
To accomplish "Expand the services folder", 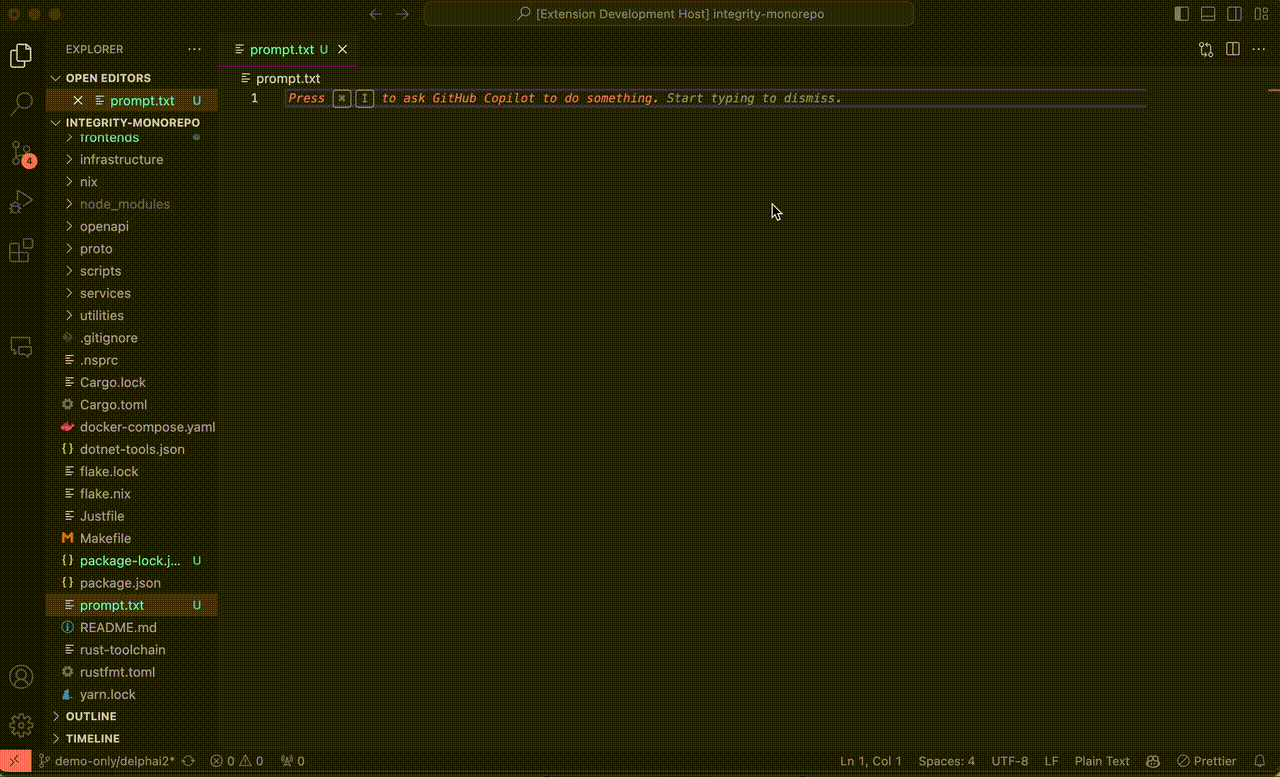I will click(131, 293).
